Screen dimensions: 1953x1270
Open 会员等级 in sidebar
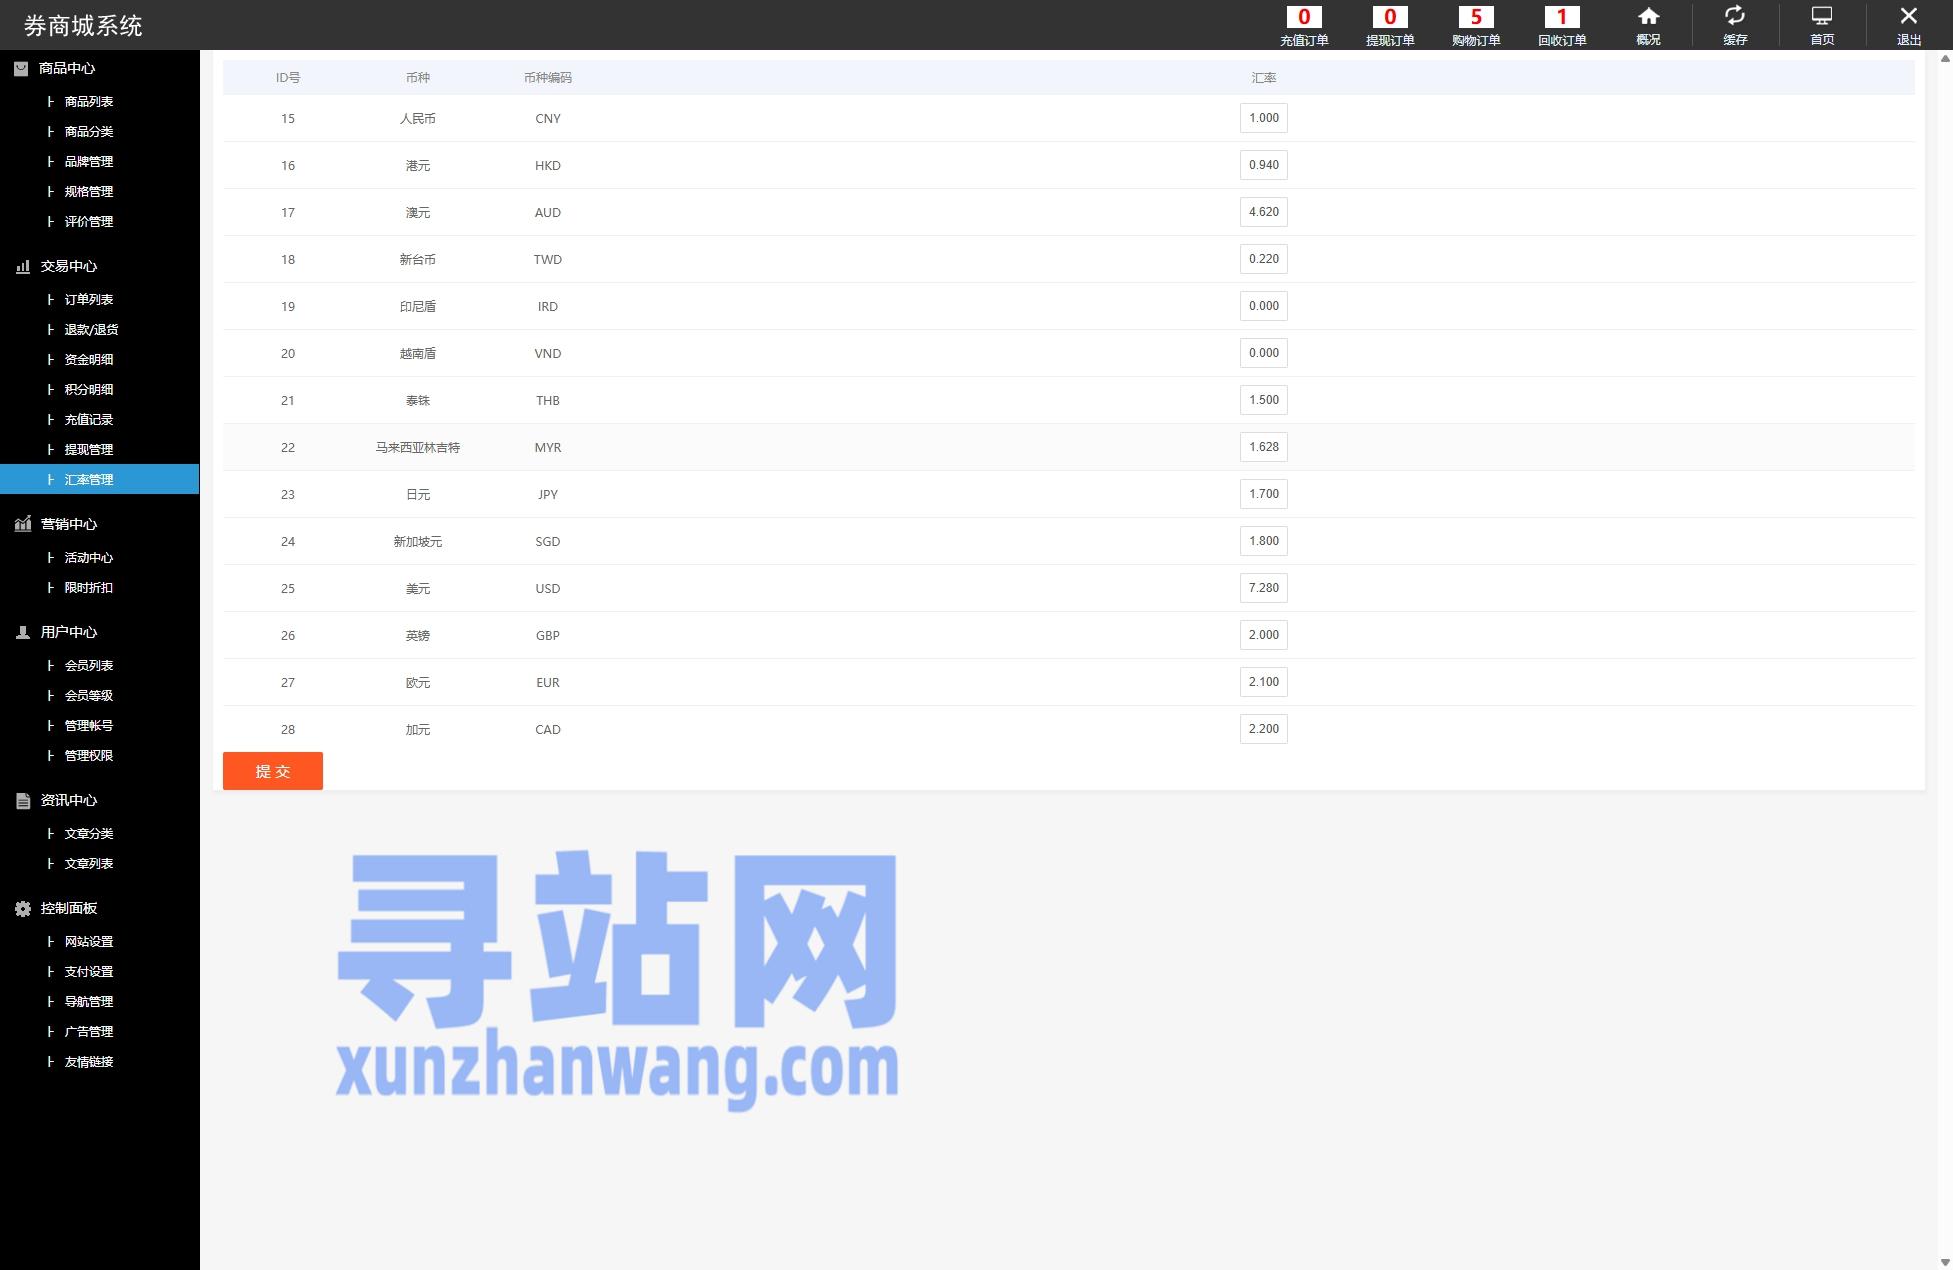(x=89, y=696)
